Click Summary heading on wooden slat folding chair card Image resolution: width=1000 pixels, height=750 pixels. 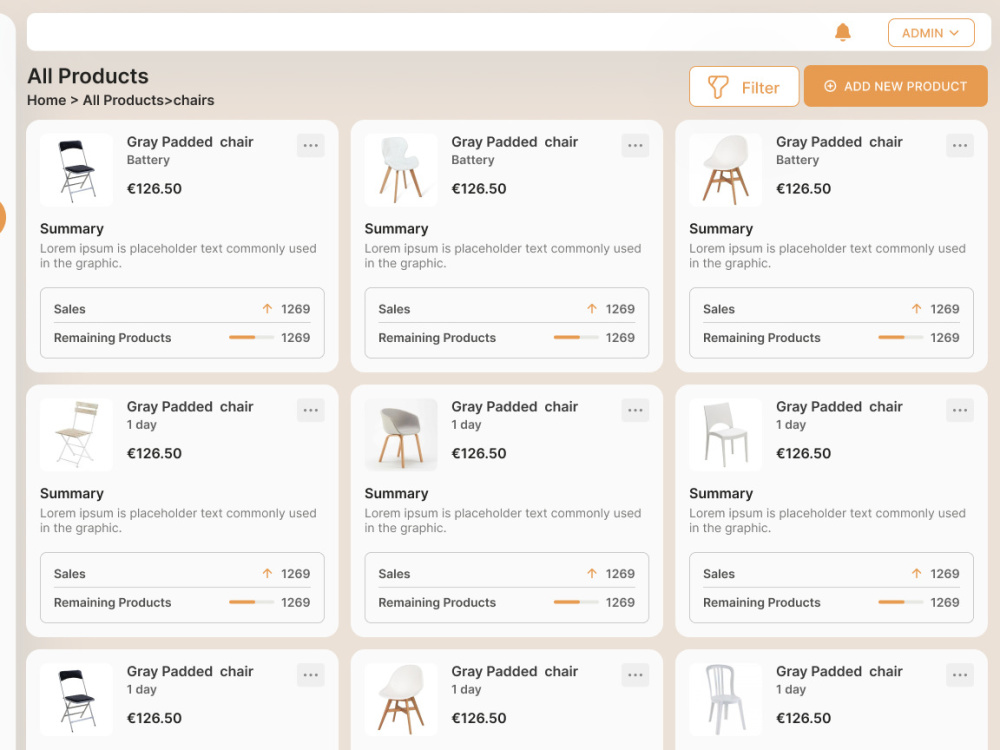coord(71,493)
